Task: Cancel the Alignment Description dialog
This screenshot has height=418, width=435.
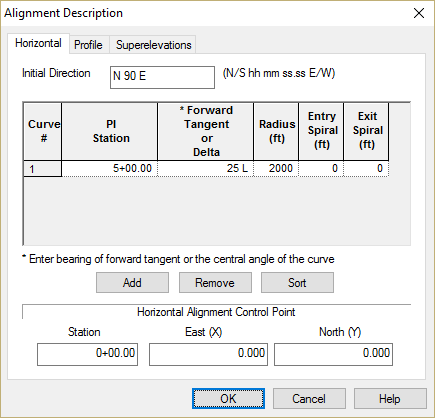Action: point(309,399)
